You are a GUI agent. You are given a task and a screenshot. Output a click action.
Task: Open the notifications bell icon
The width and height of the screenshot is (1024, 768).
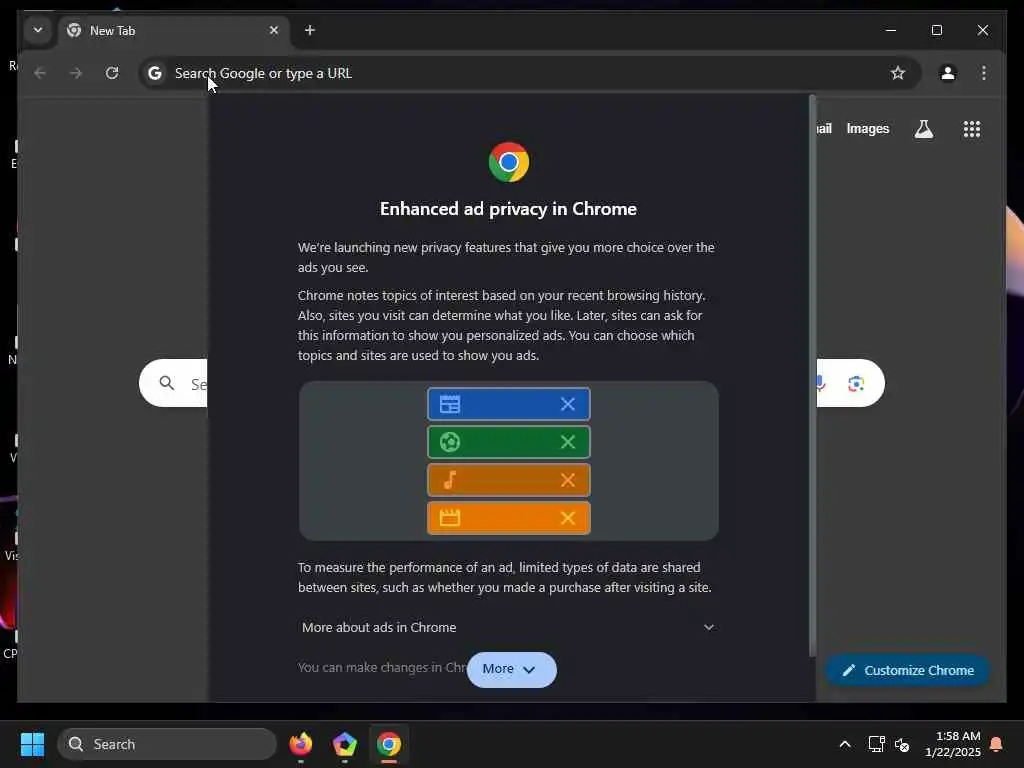(997, 744)
